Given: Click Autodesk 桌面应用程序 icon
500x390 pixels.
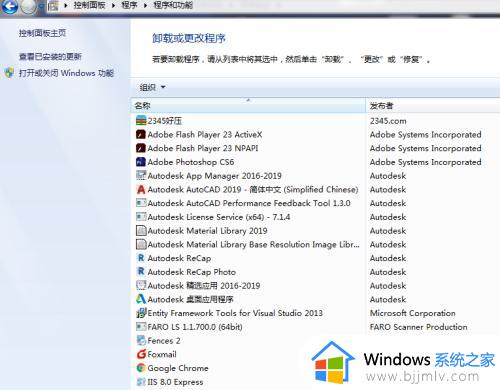Looking at the screenshot, I should pyautogui.click(x=141, y=299).
